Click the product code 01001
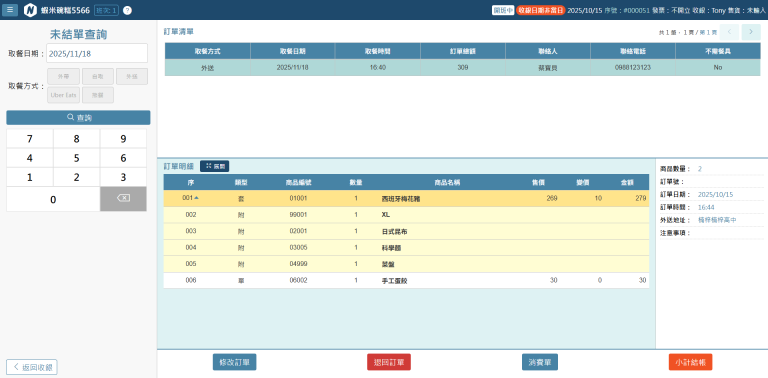Image resolution: width=768 pixels, height=378 pixels. pos(298,198)
